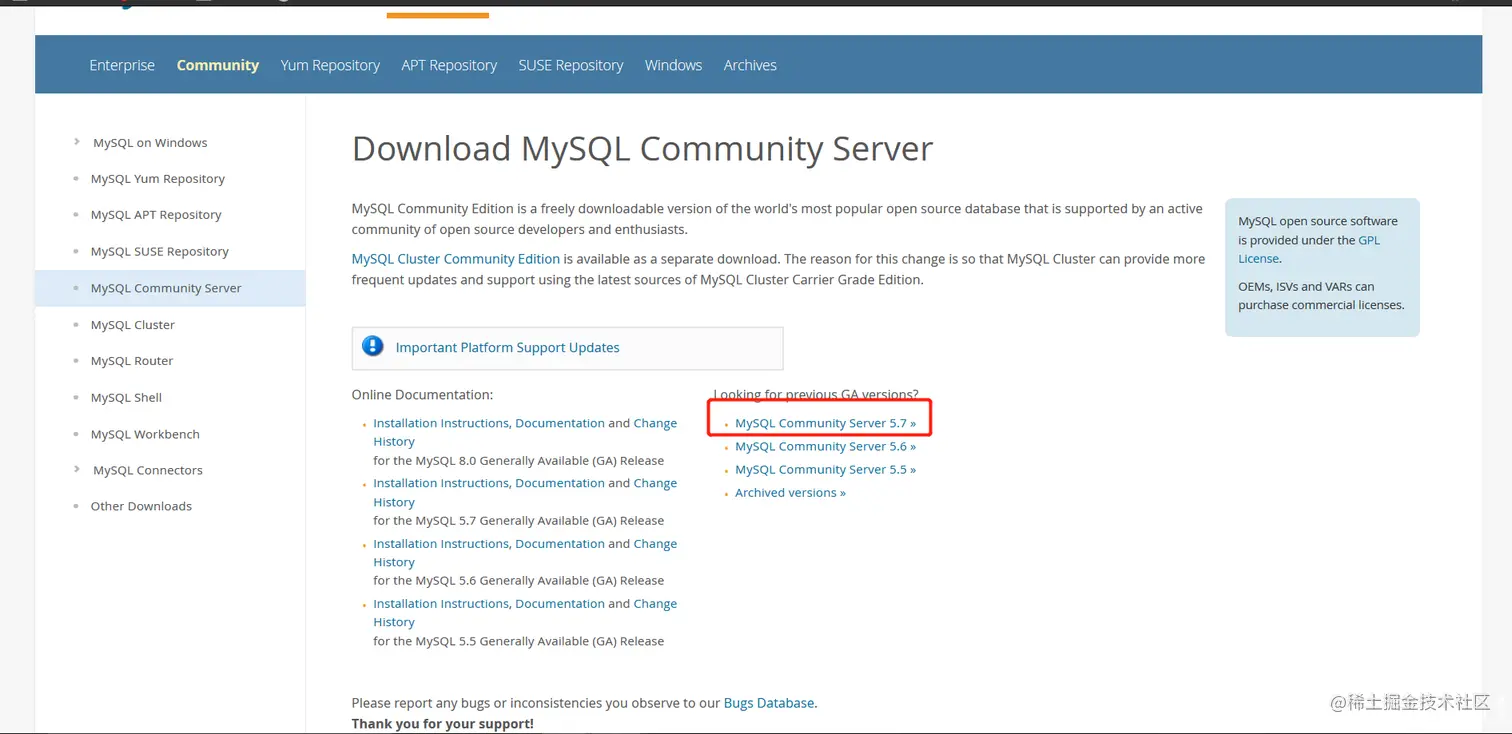The height and width of the screenshot is (734, 1512).
Task: Open MySQL Community Server 5.7 link
Action: (826, 423)
